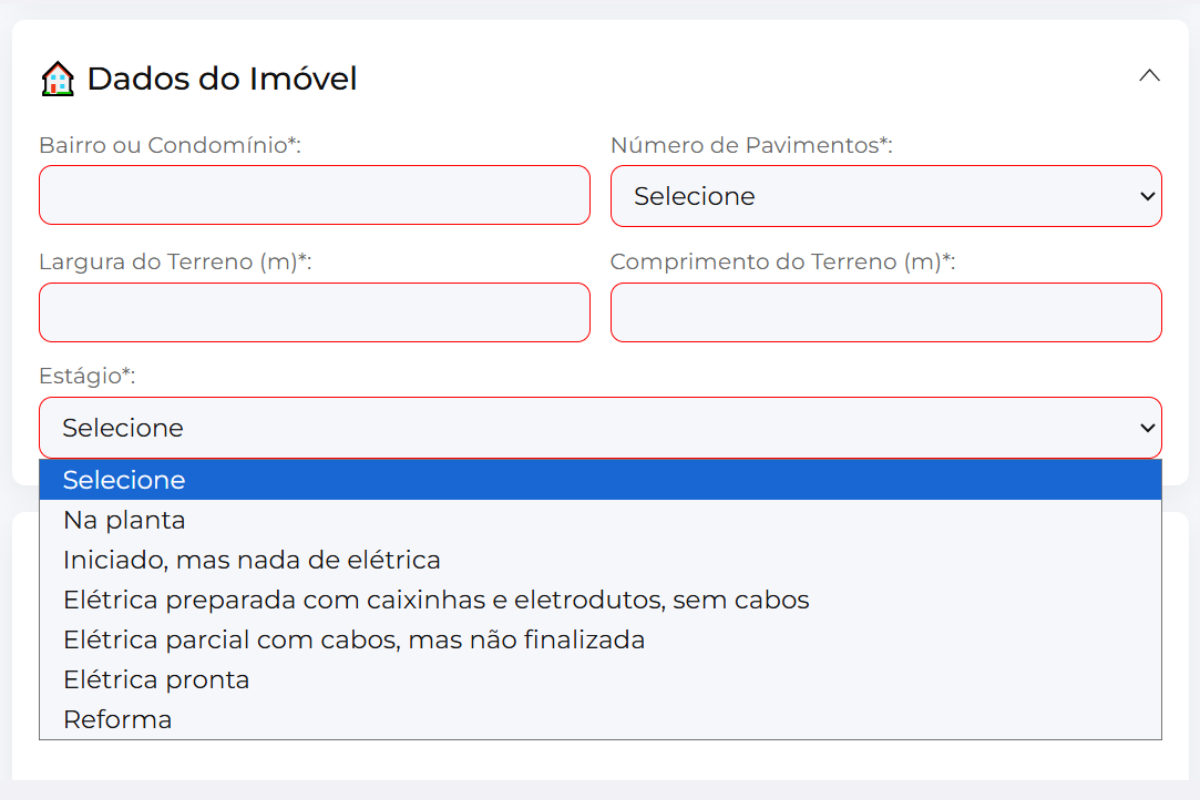Screen dimensions: 1200x800
Task: Collapse the Dados do Imóvel section
Action: click(x=1149, y=75)
